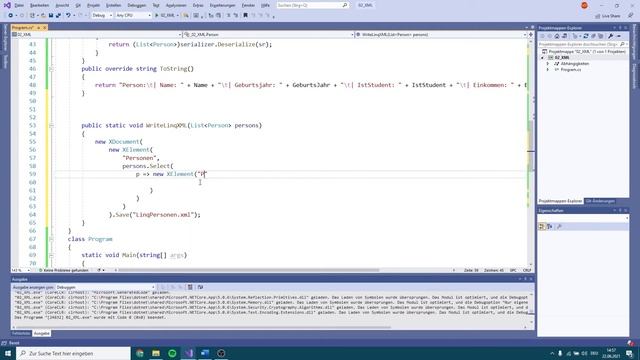Switch to the Ausgabe tab
The width and height of the screenshot is (640, 360).
click(x=42, y=333)
